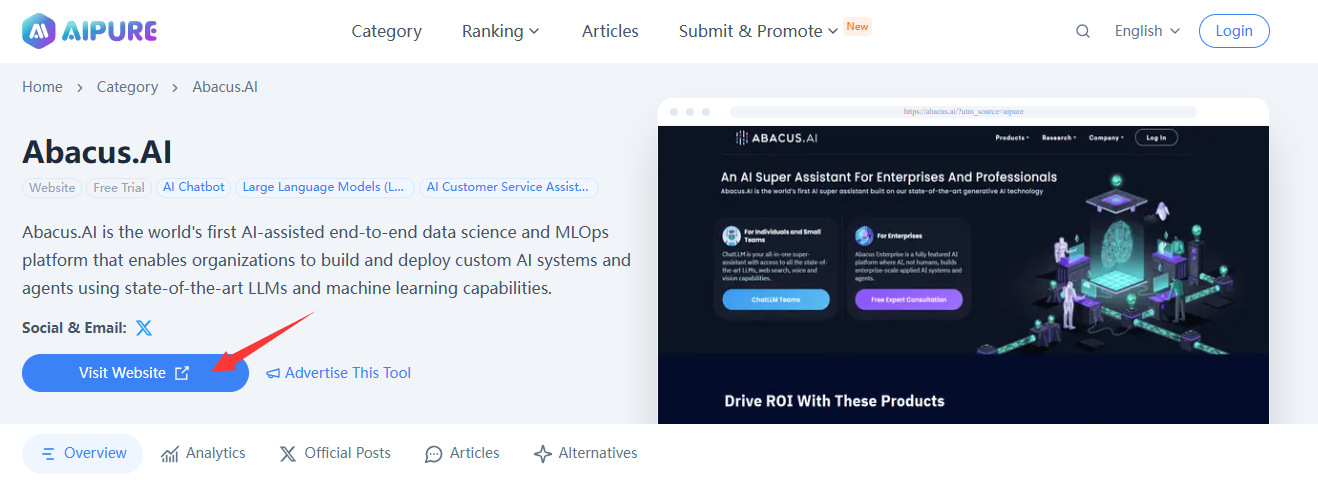Click the Abacus.AI breadcrumb

tap(225, 87)
